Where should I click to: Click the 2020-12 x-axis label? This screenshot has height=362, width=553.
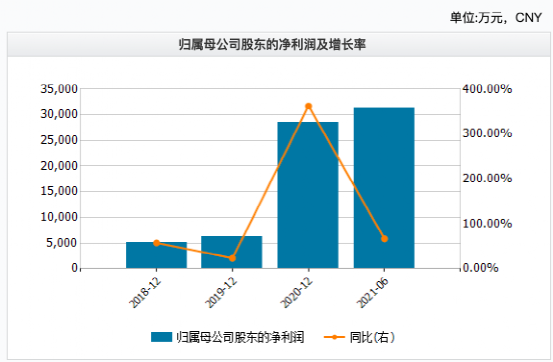297,292
